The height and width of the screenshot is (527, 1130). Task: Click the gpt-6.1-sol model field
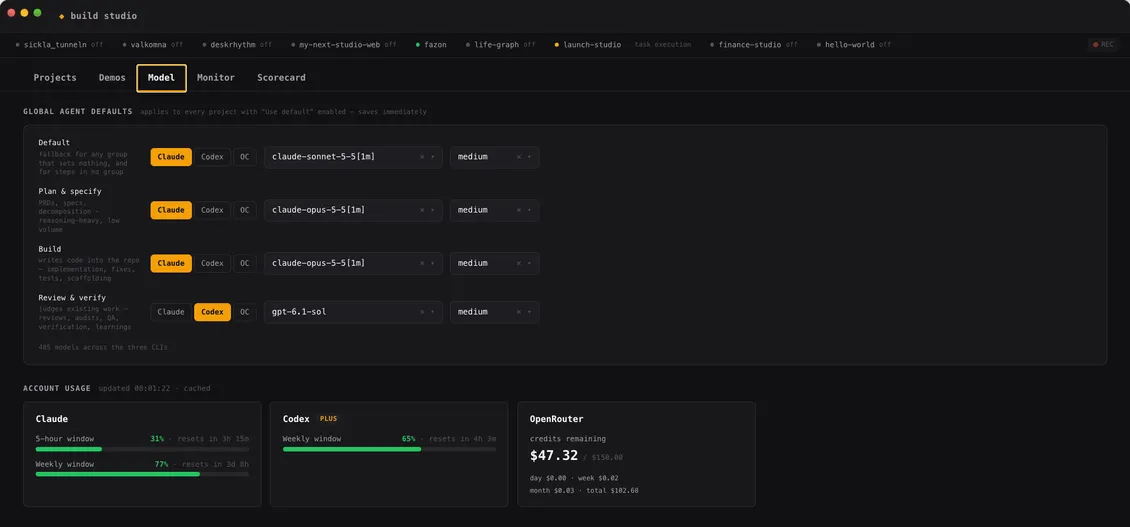353,312
